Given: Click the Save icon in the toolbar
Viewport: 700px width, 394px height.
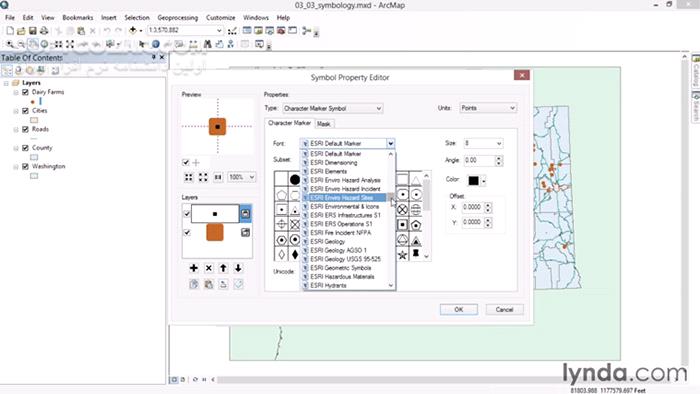Looking at the screenshot, I should pos(33,31).
